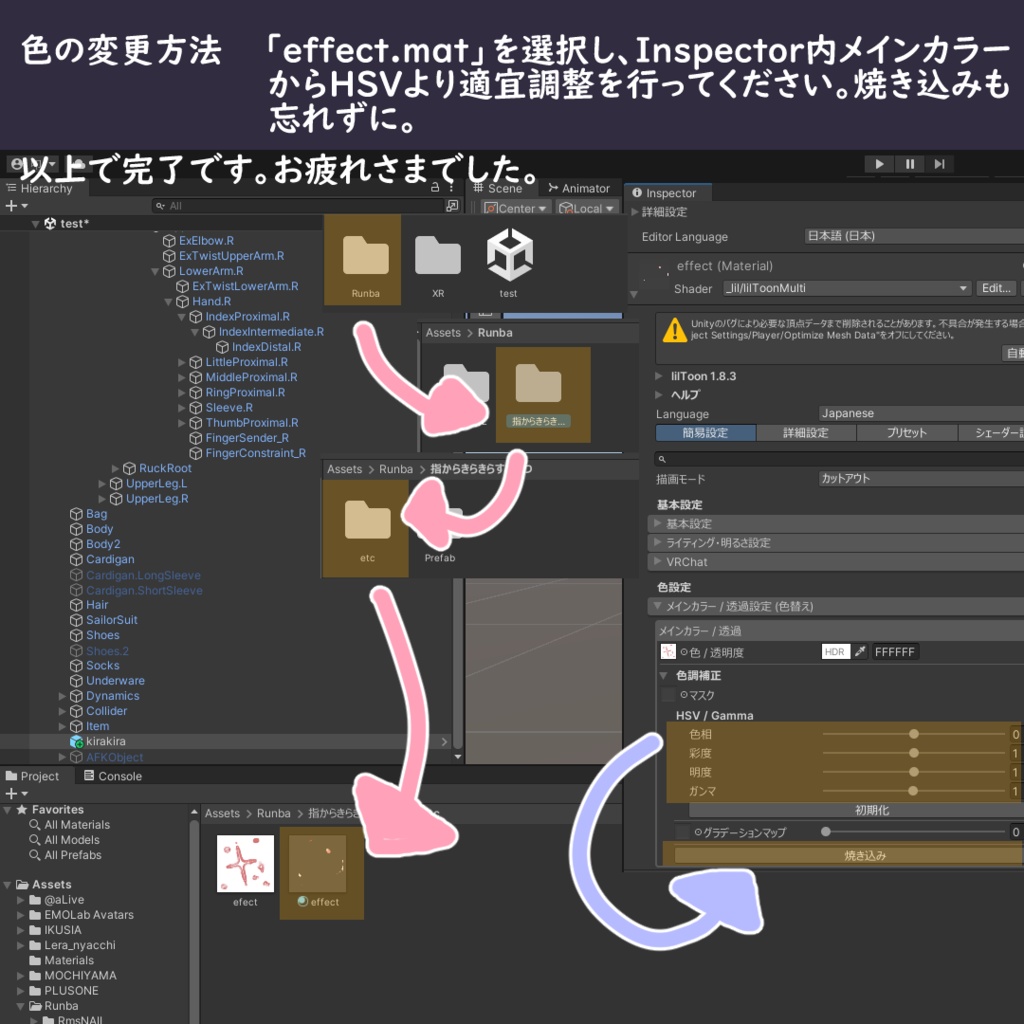Toggle the Center pivot mode

pos(516,207)
